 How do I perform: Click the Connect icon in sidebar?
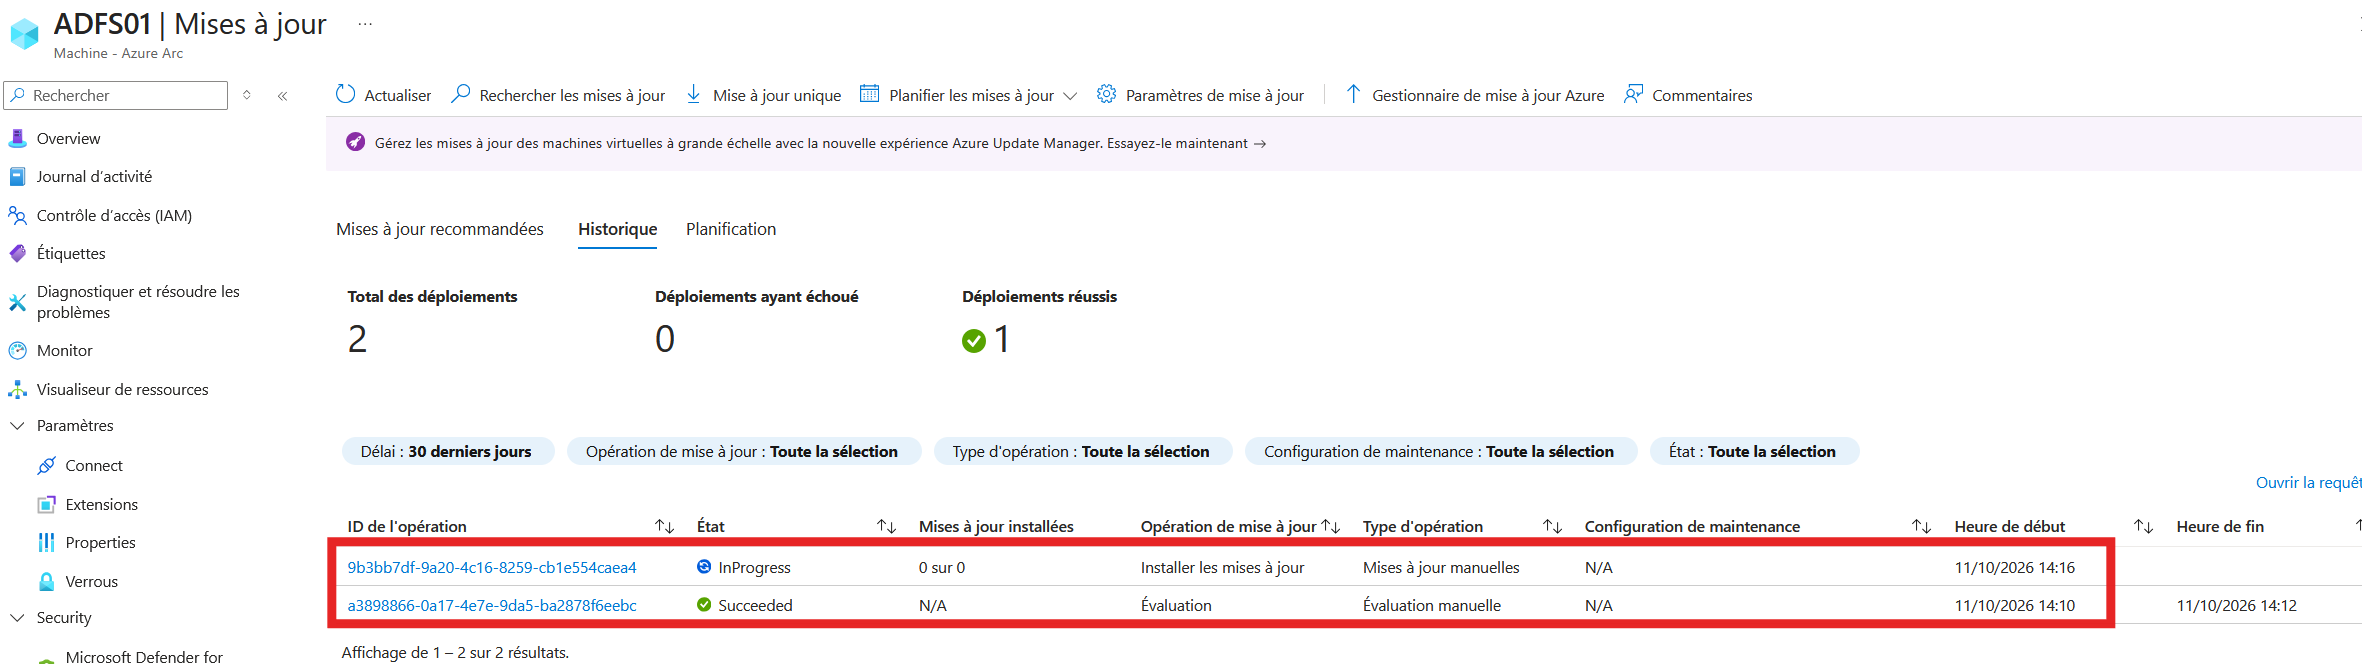46,465
